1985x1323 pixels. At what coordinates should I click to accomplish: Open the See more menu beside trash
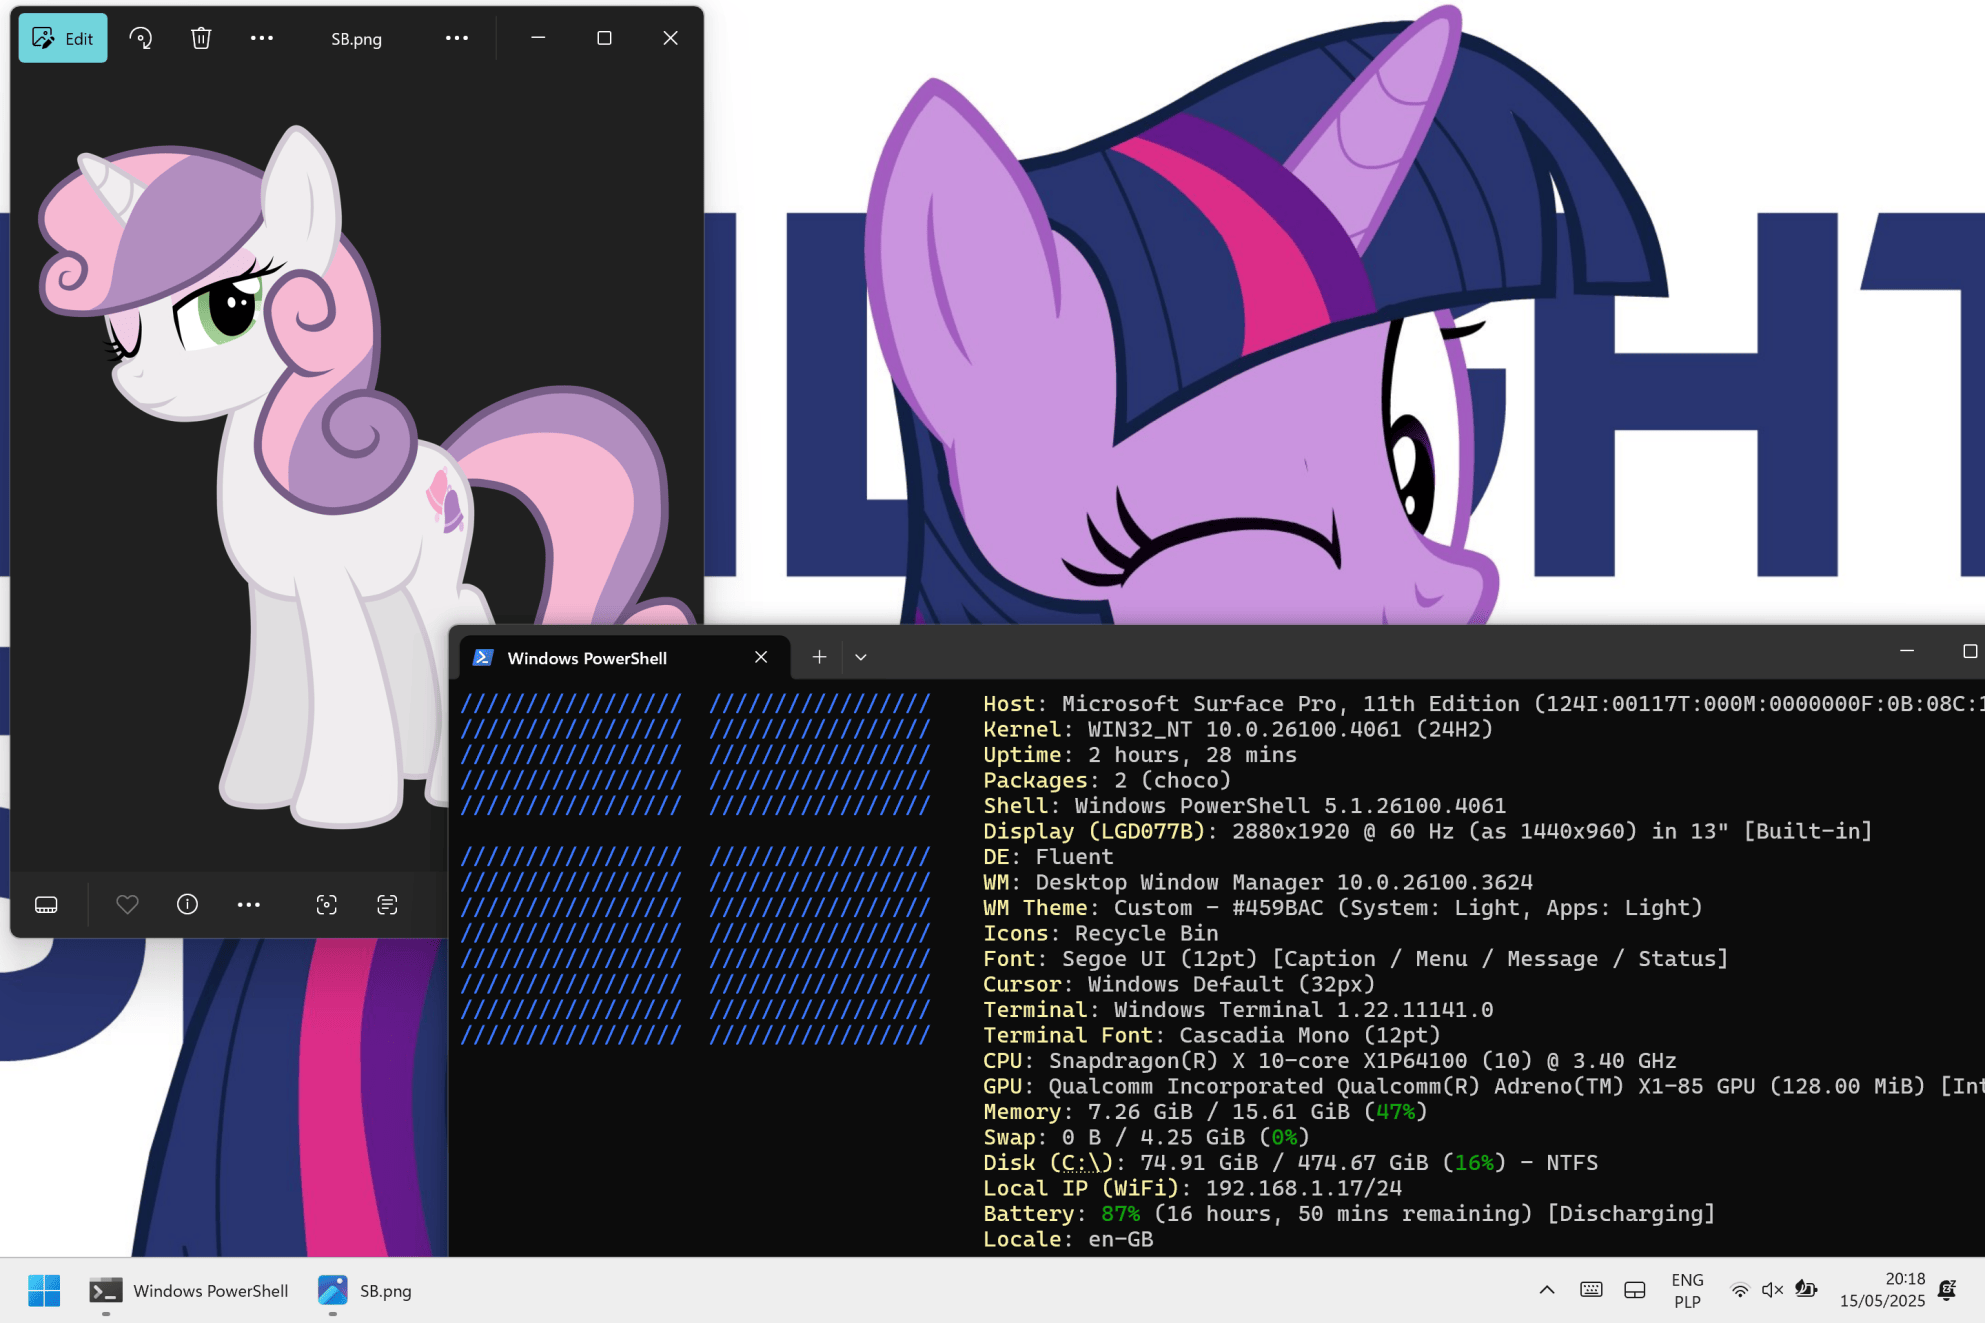pos(261,39)
